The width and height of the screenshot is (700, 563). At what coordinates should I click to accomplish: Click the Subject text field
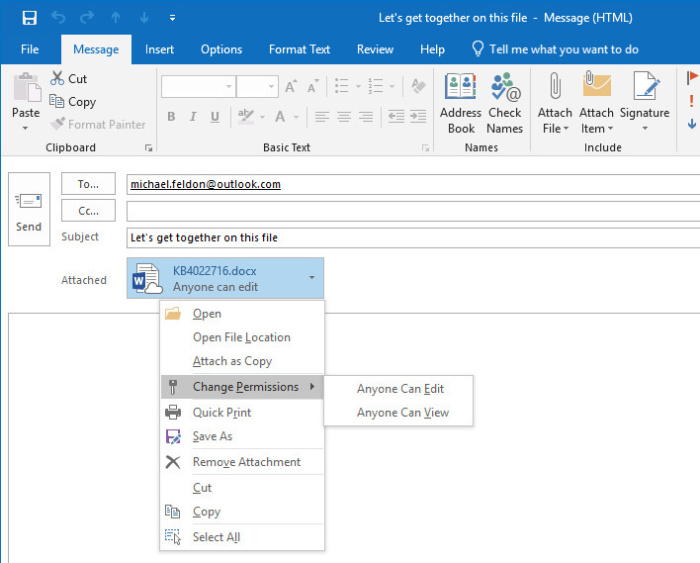point(410,238)
